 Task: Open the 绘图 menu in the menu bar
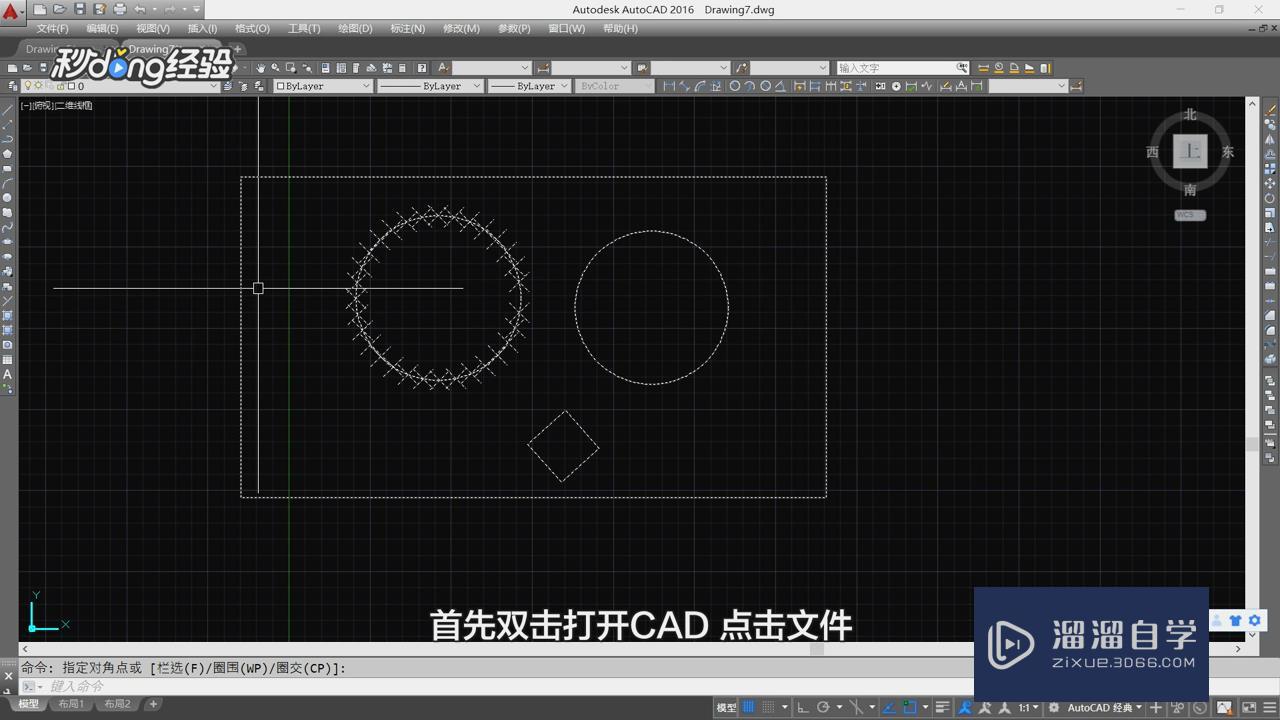point(355,28)
